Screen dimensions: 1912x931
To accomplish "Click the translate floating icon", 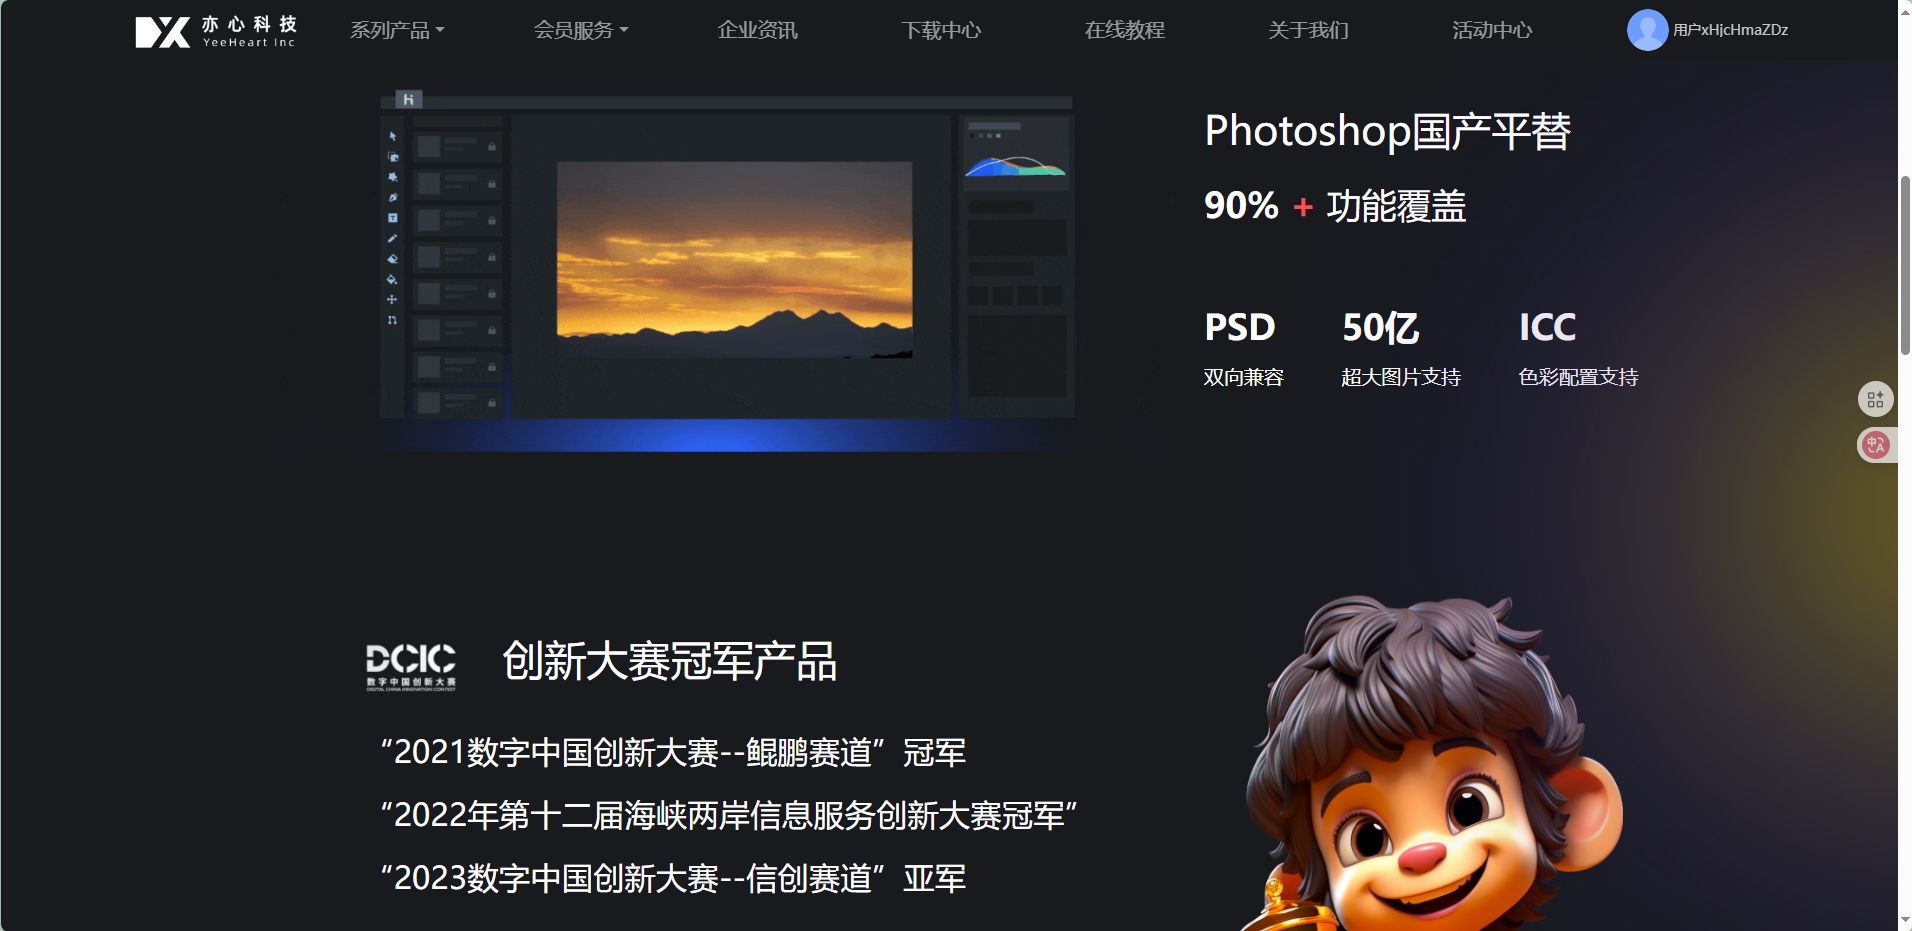I will pos(1875,445).
